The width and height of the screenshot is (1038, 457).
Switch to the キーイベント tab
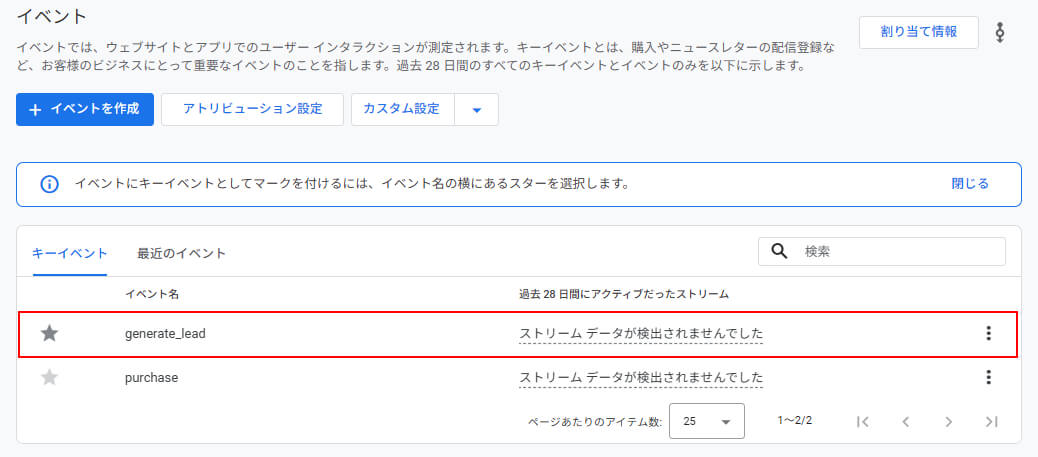pyautogui.click(x=70, y=253)
